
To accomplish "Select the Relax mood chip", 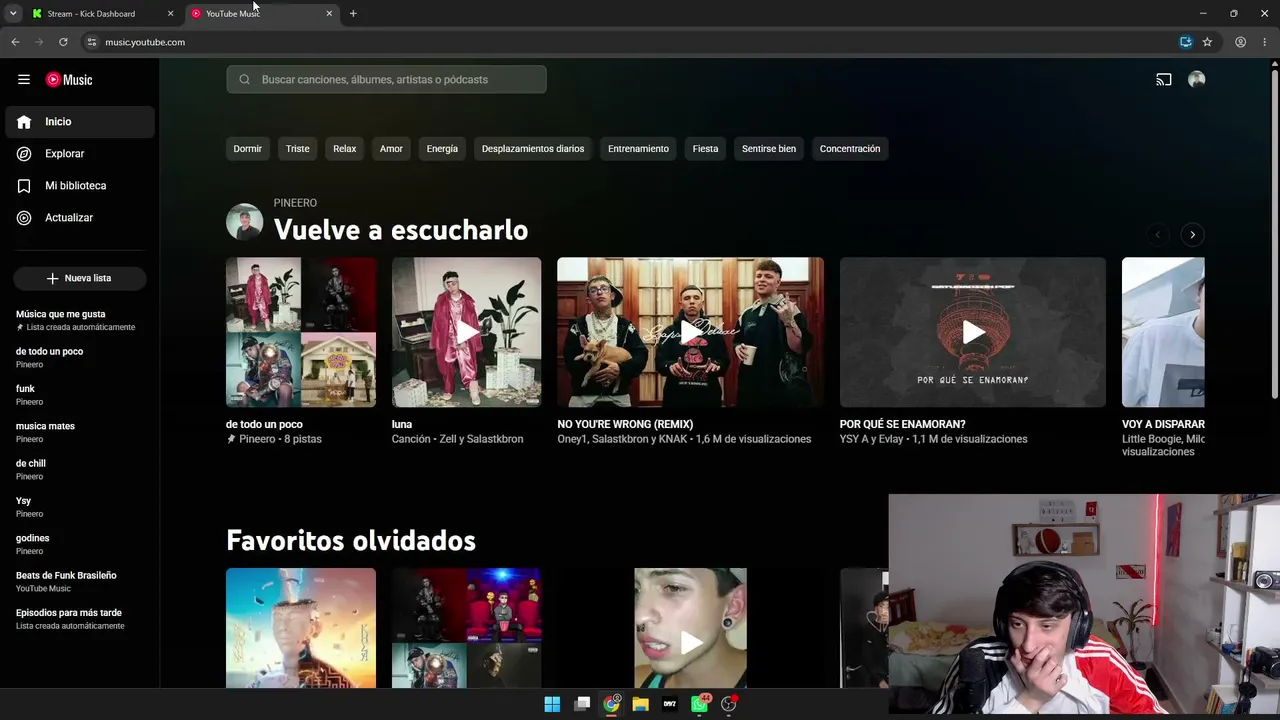I will tap(345, 149).
